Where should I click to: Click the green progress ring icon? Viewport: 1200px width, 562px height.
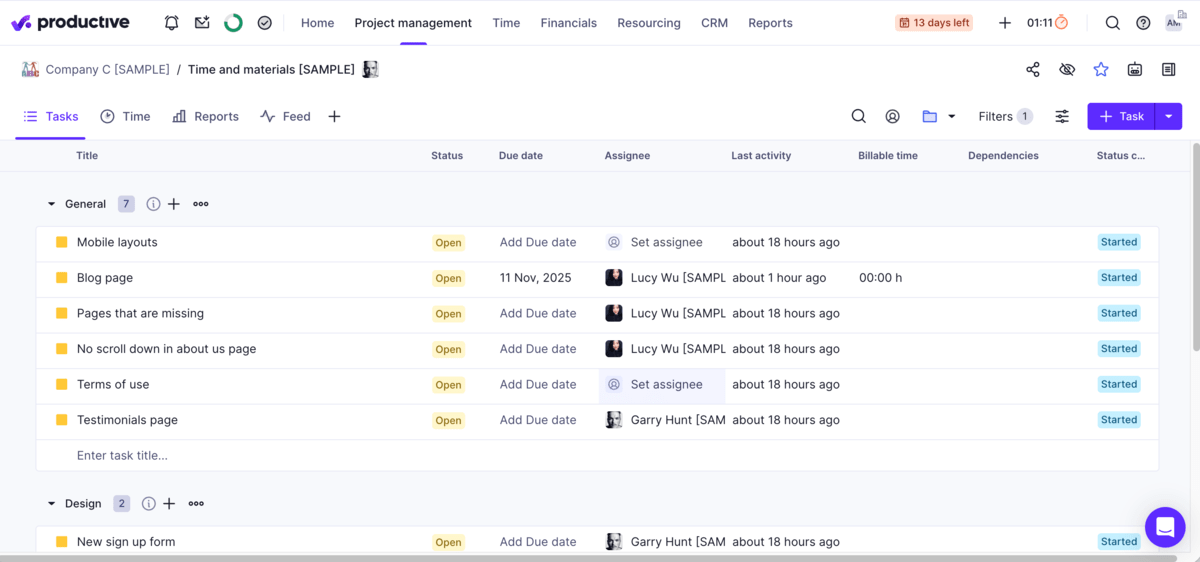(x=233, y=23)
